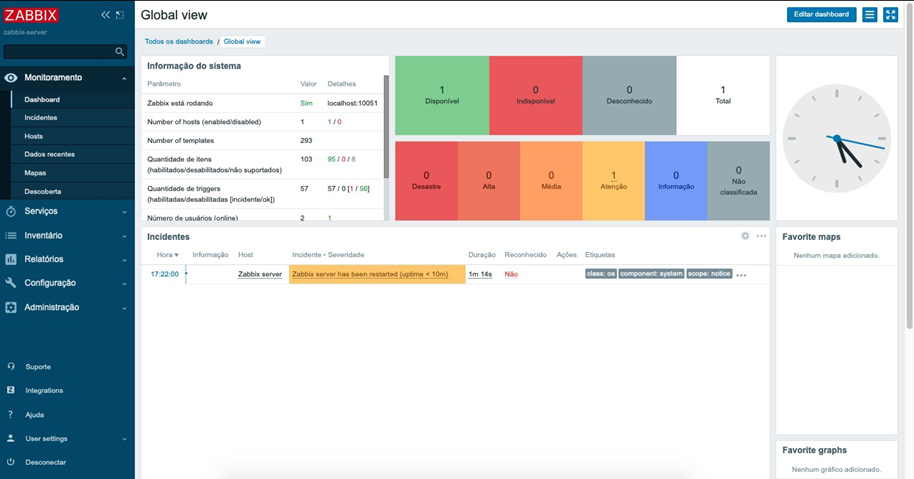Click the Desconectar power icon
The image size is (914, 479).
[10, 462]
